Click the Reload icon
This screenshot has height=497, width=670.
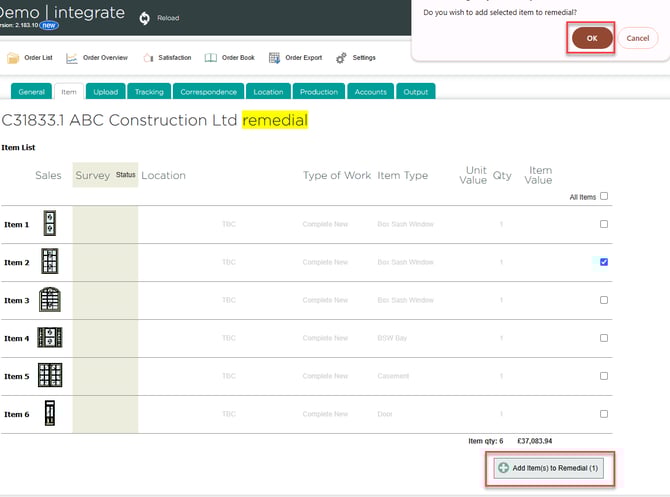coord(145,18)
